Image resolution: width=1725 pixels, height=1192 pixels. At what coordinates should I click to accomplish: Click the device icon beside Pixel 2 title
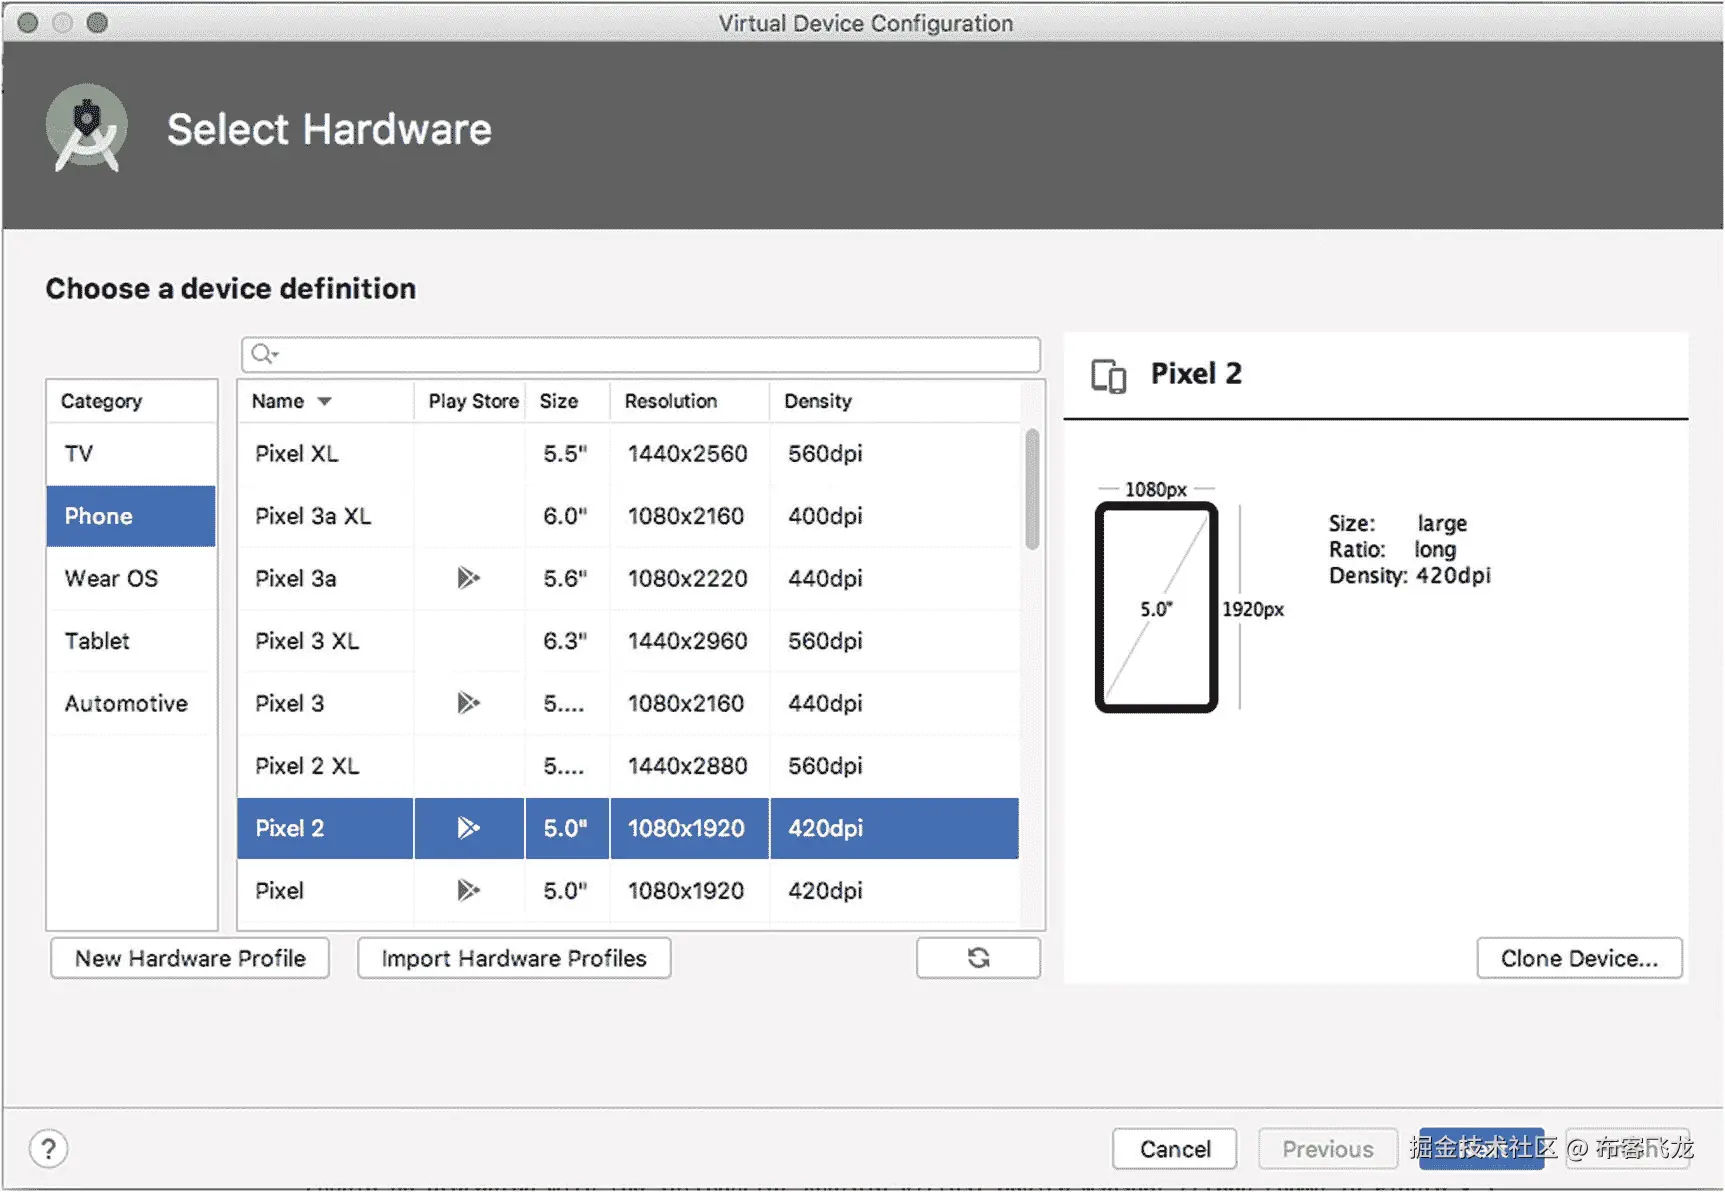(1108, 376)
